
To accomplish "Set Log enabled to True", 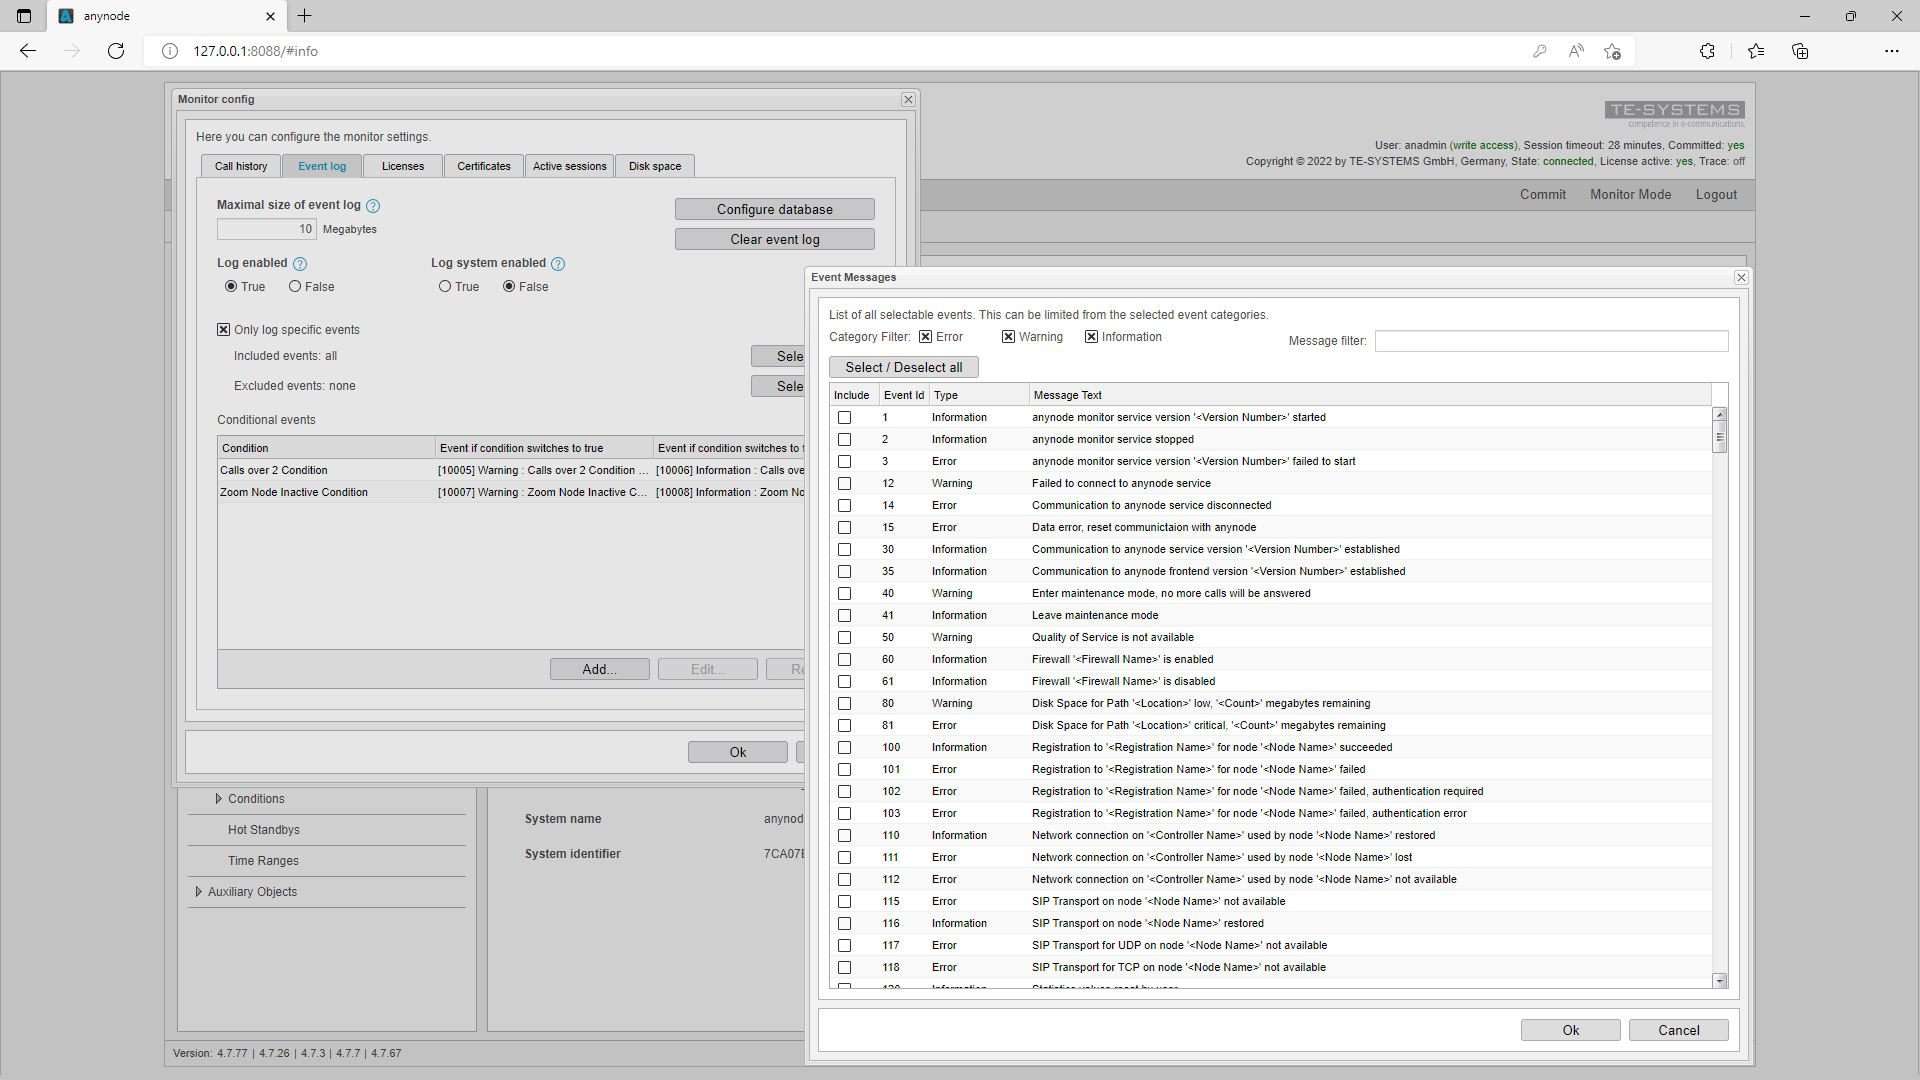I will [231, 287].
